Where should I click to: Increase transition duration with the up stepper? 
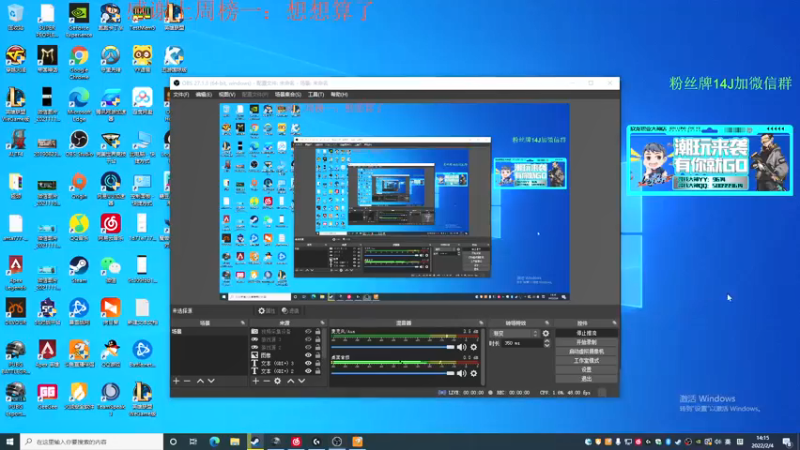pos(547,341)
